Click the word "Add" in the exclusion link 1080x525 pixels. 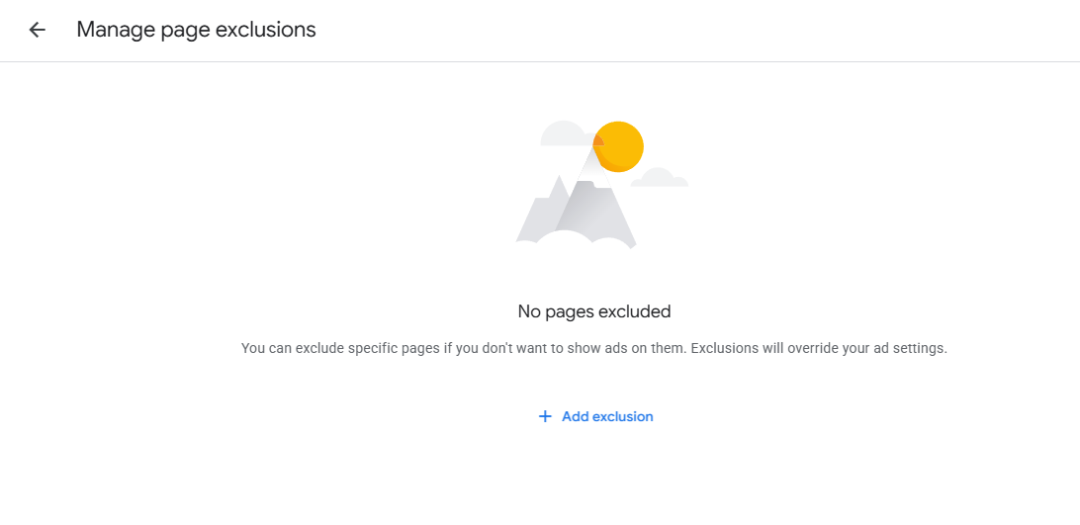[x=575, y=416]
